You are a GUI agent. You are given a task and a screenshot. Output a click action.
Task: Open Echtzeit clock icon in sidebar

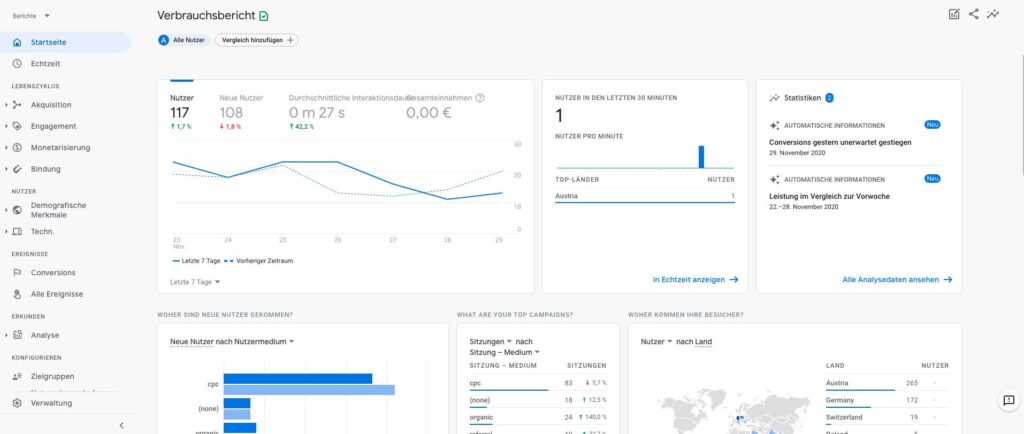[x=17, y=64]
